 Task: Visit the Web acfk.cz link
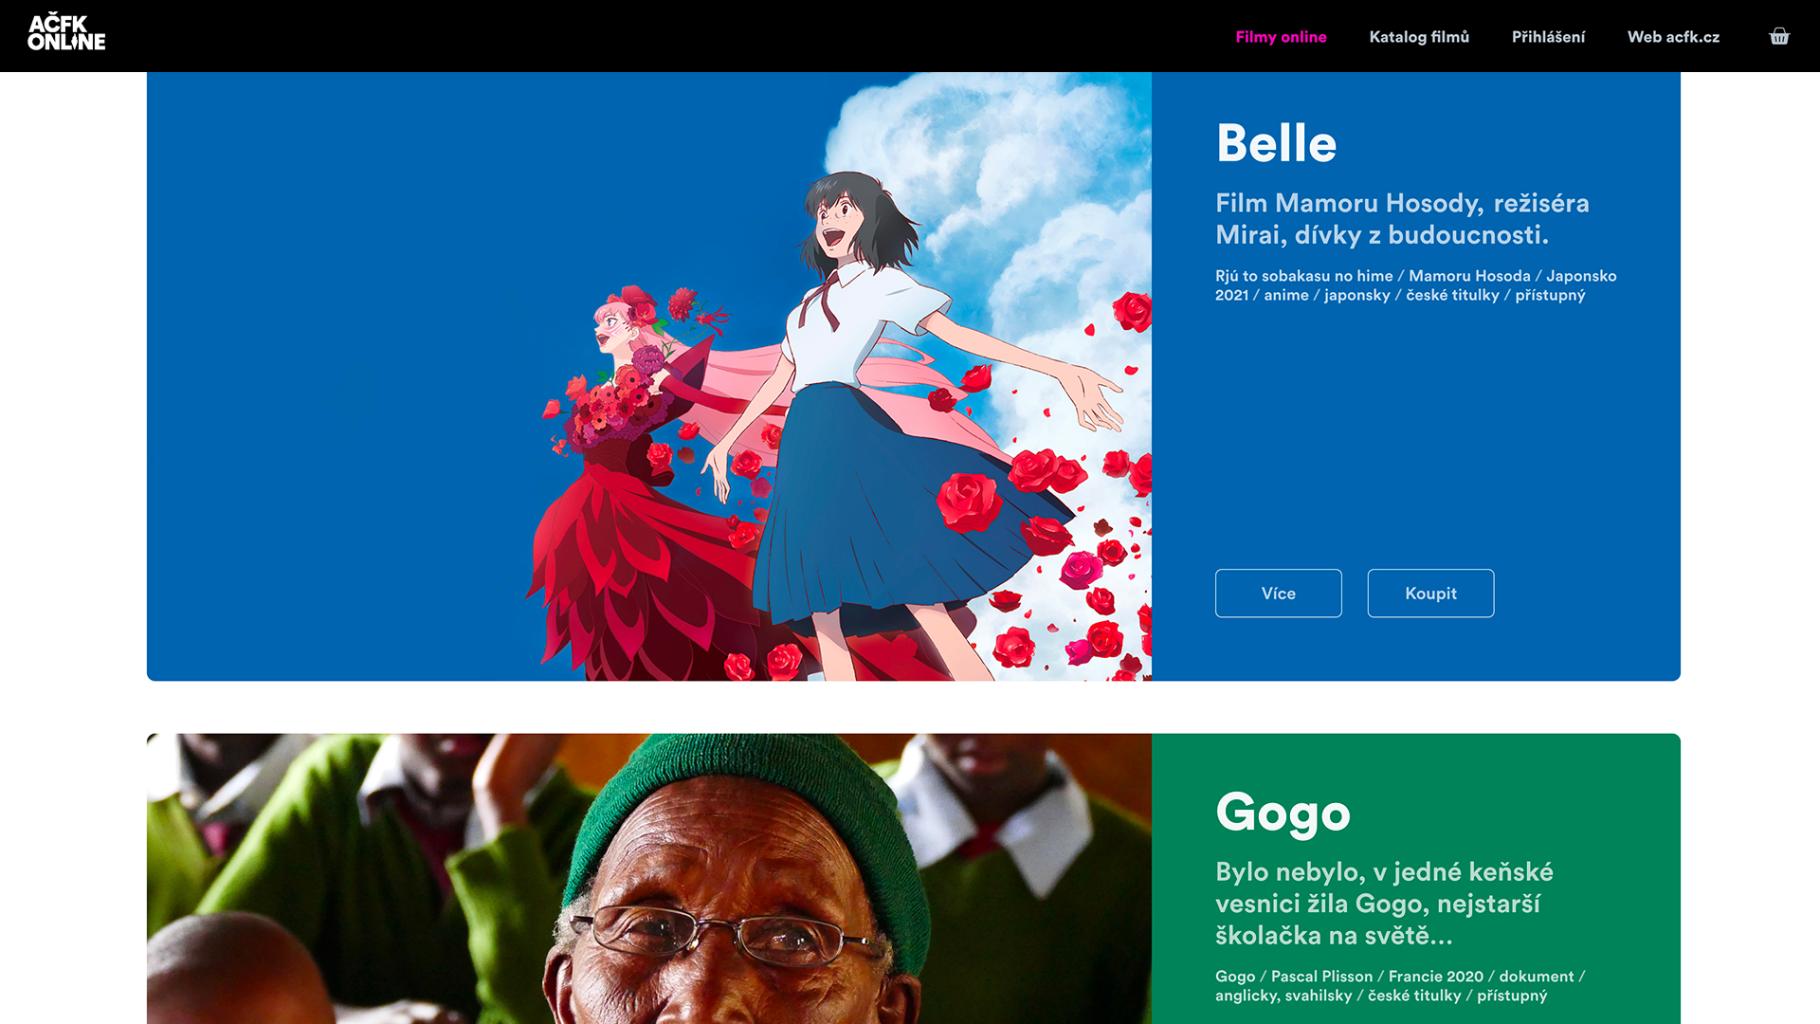coord(1673,37)
